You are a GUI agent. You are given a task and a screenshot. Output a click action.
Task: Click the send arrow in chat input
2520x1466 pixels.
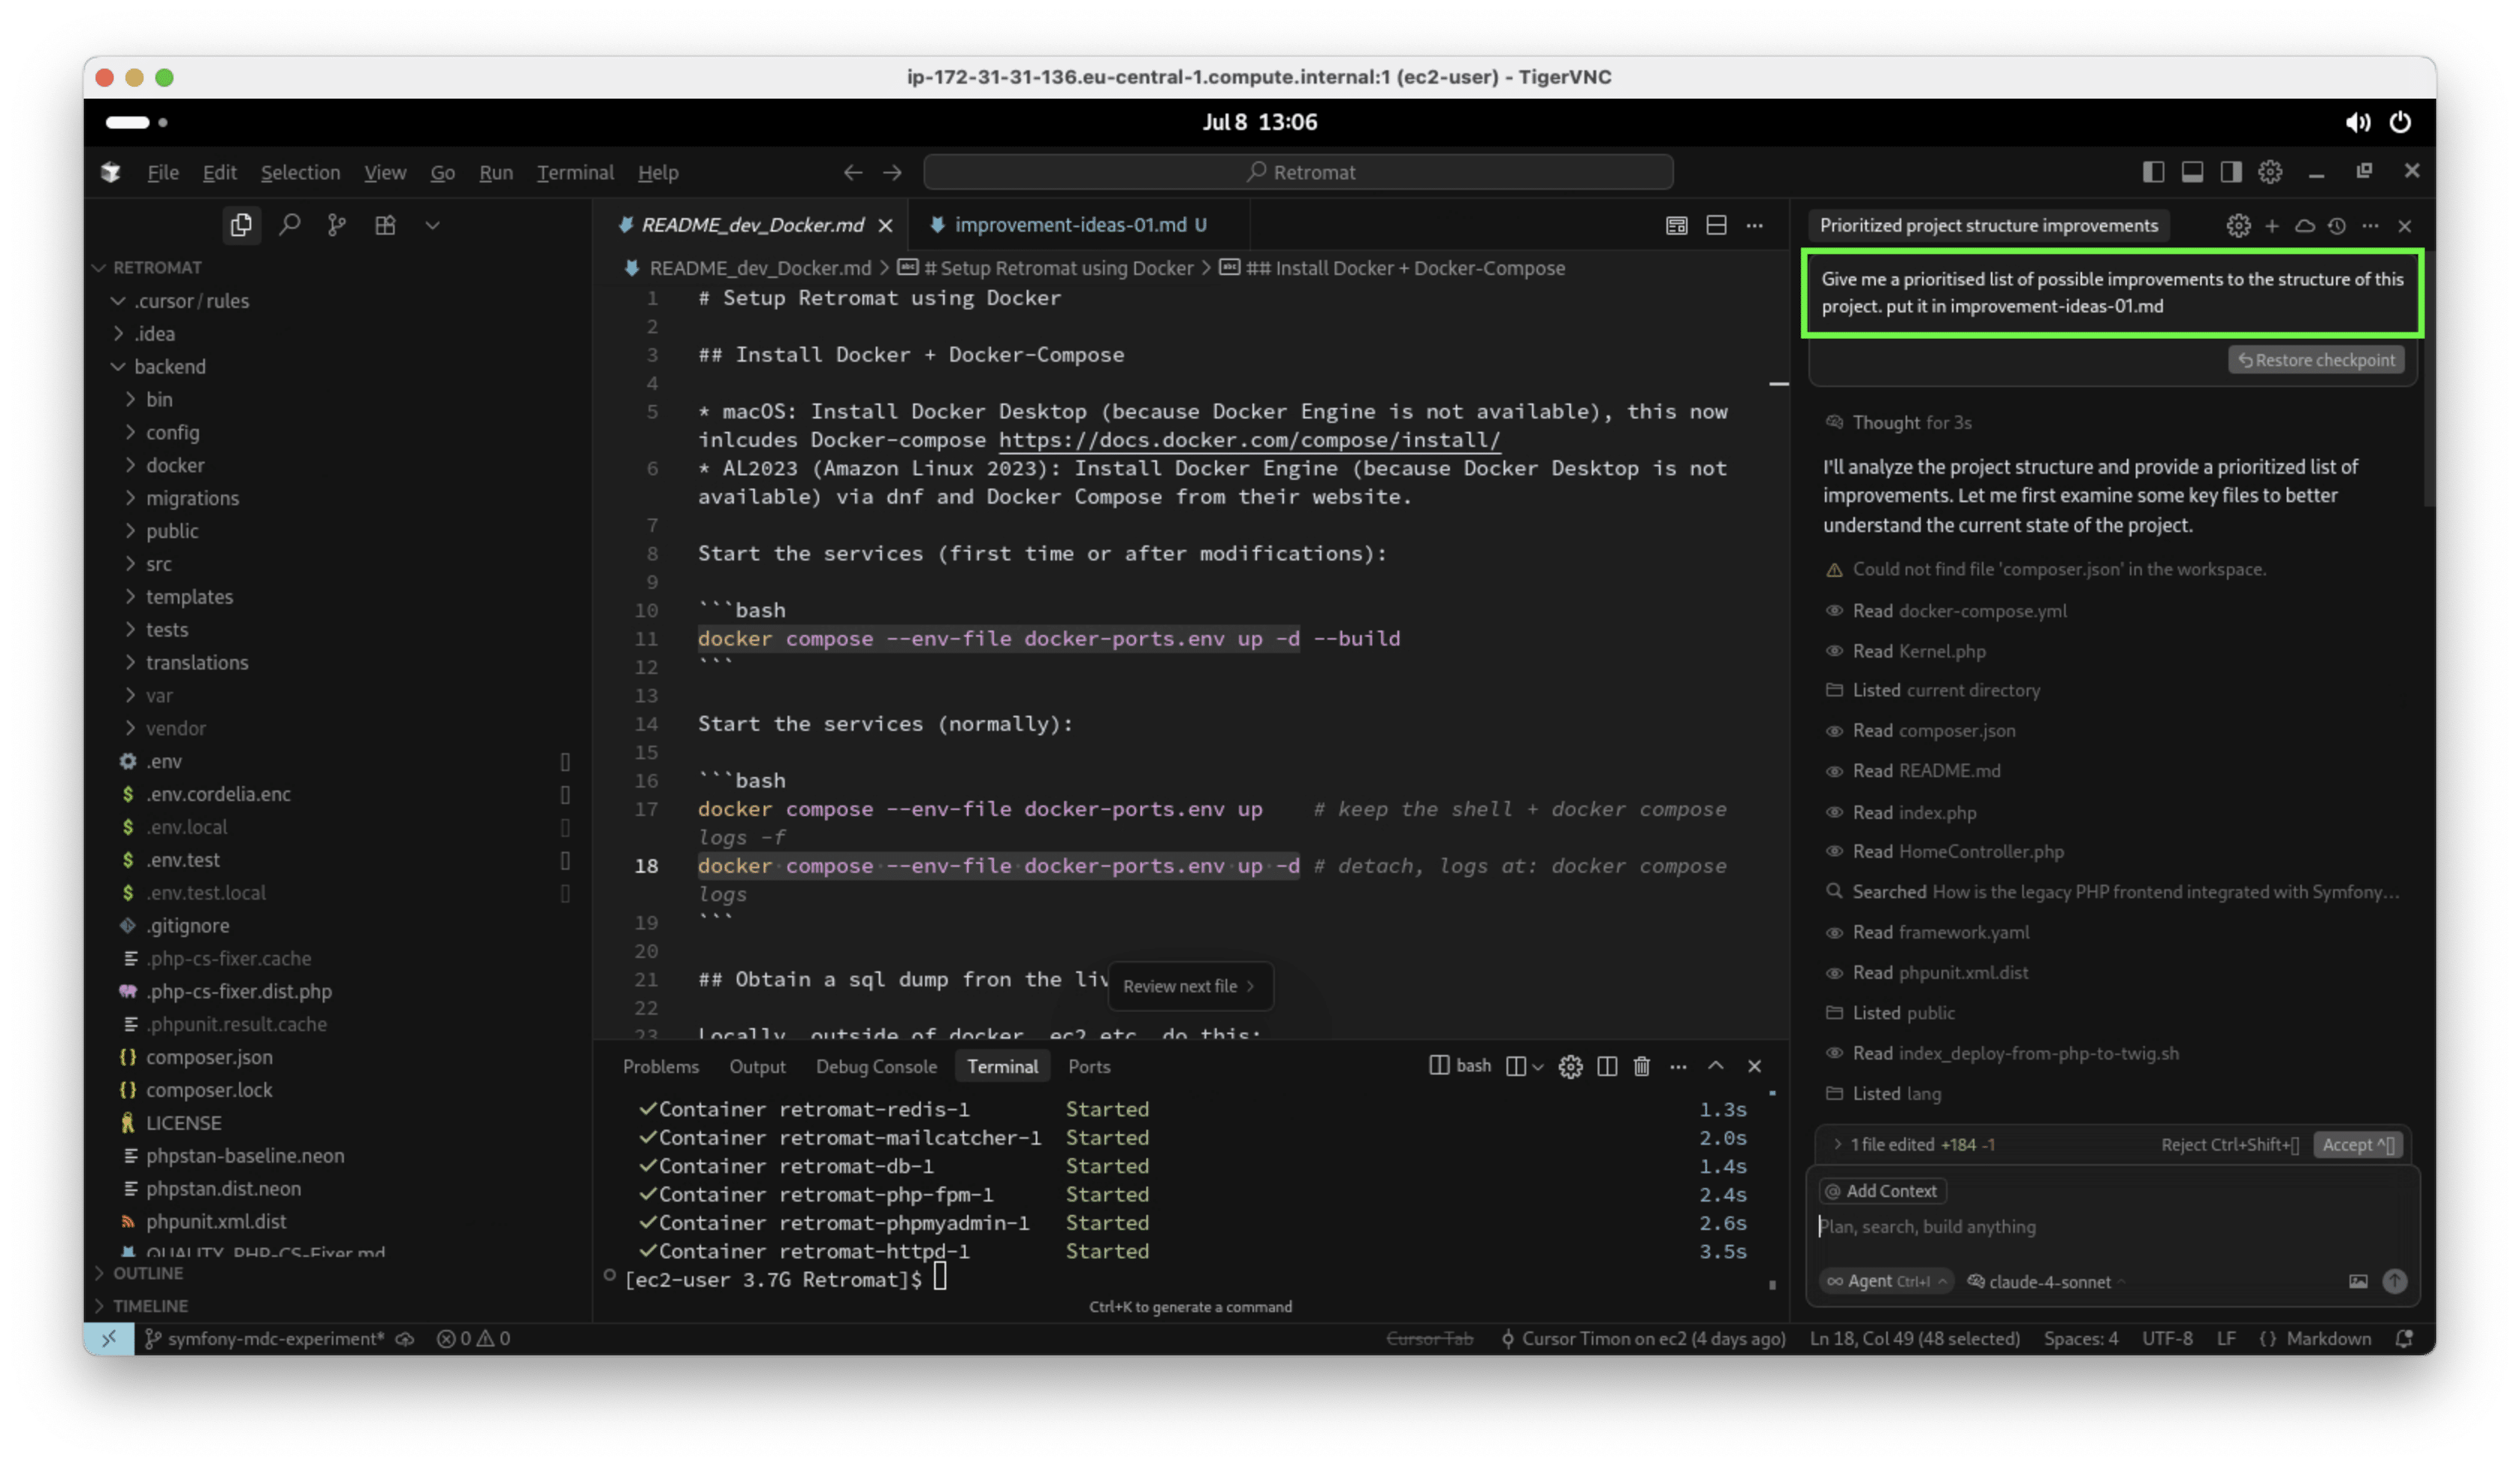[2394, 1281]
